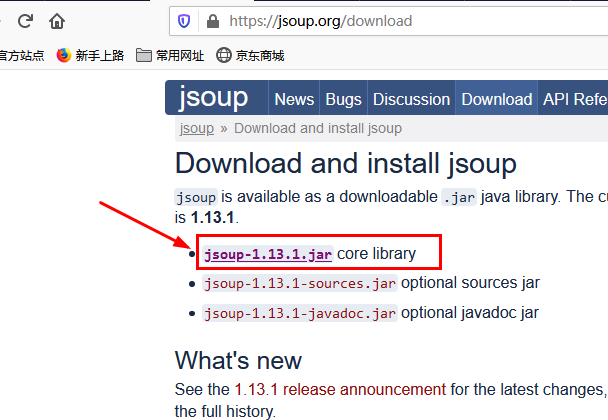This screenshot has height=420, width=608.
Task: Click the bold 1.13.1 version text
Action: 212,218
